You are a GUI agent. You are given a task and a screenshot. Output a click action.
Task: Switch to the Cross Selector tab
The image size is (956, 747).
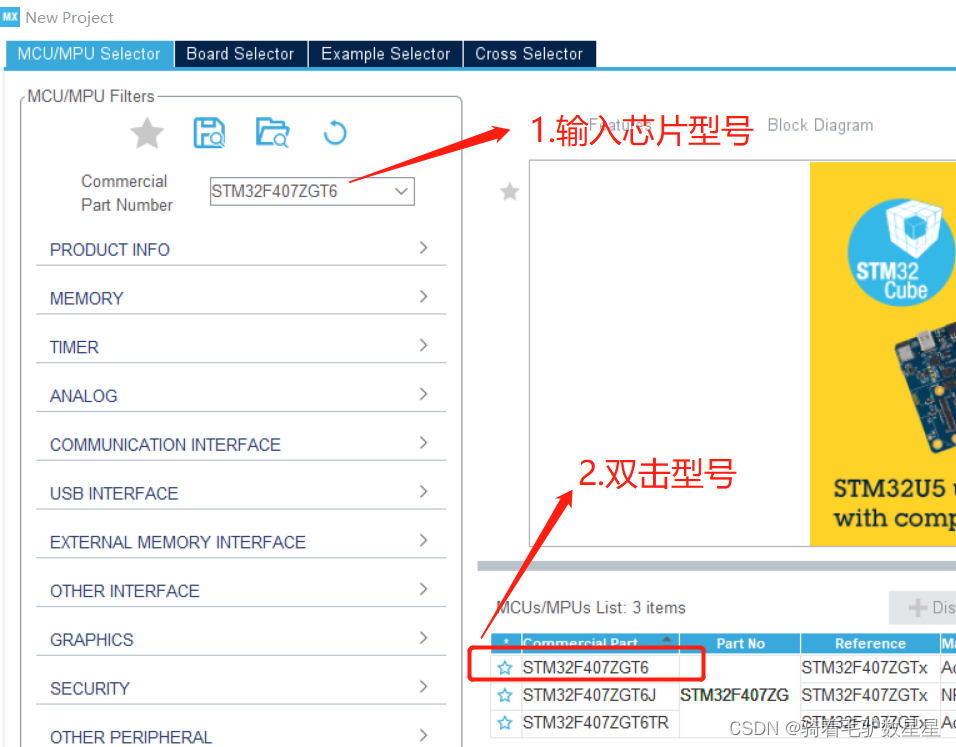pyautogui.click(x=529, y=54)
